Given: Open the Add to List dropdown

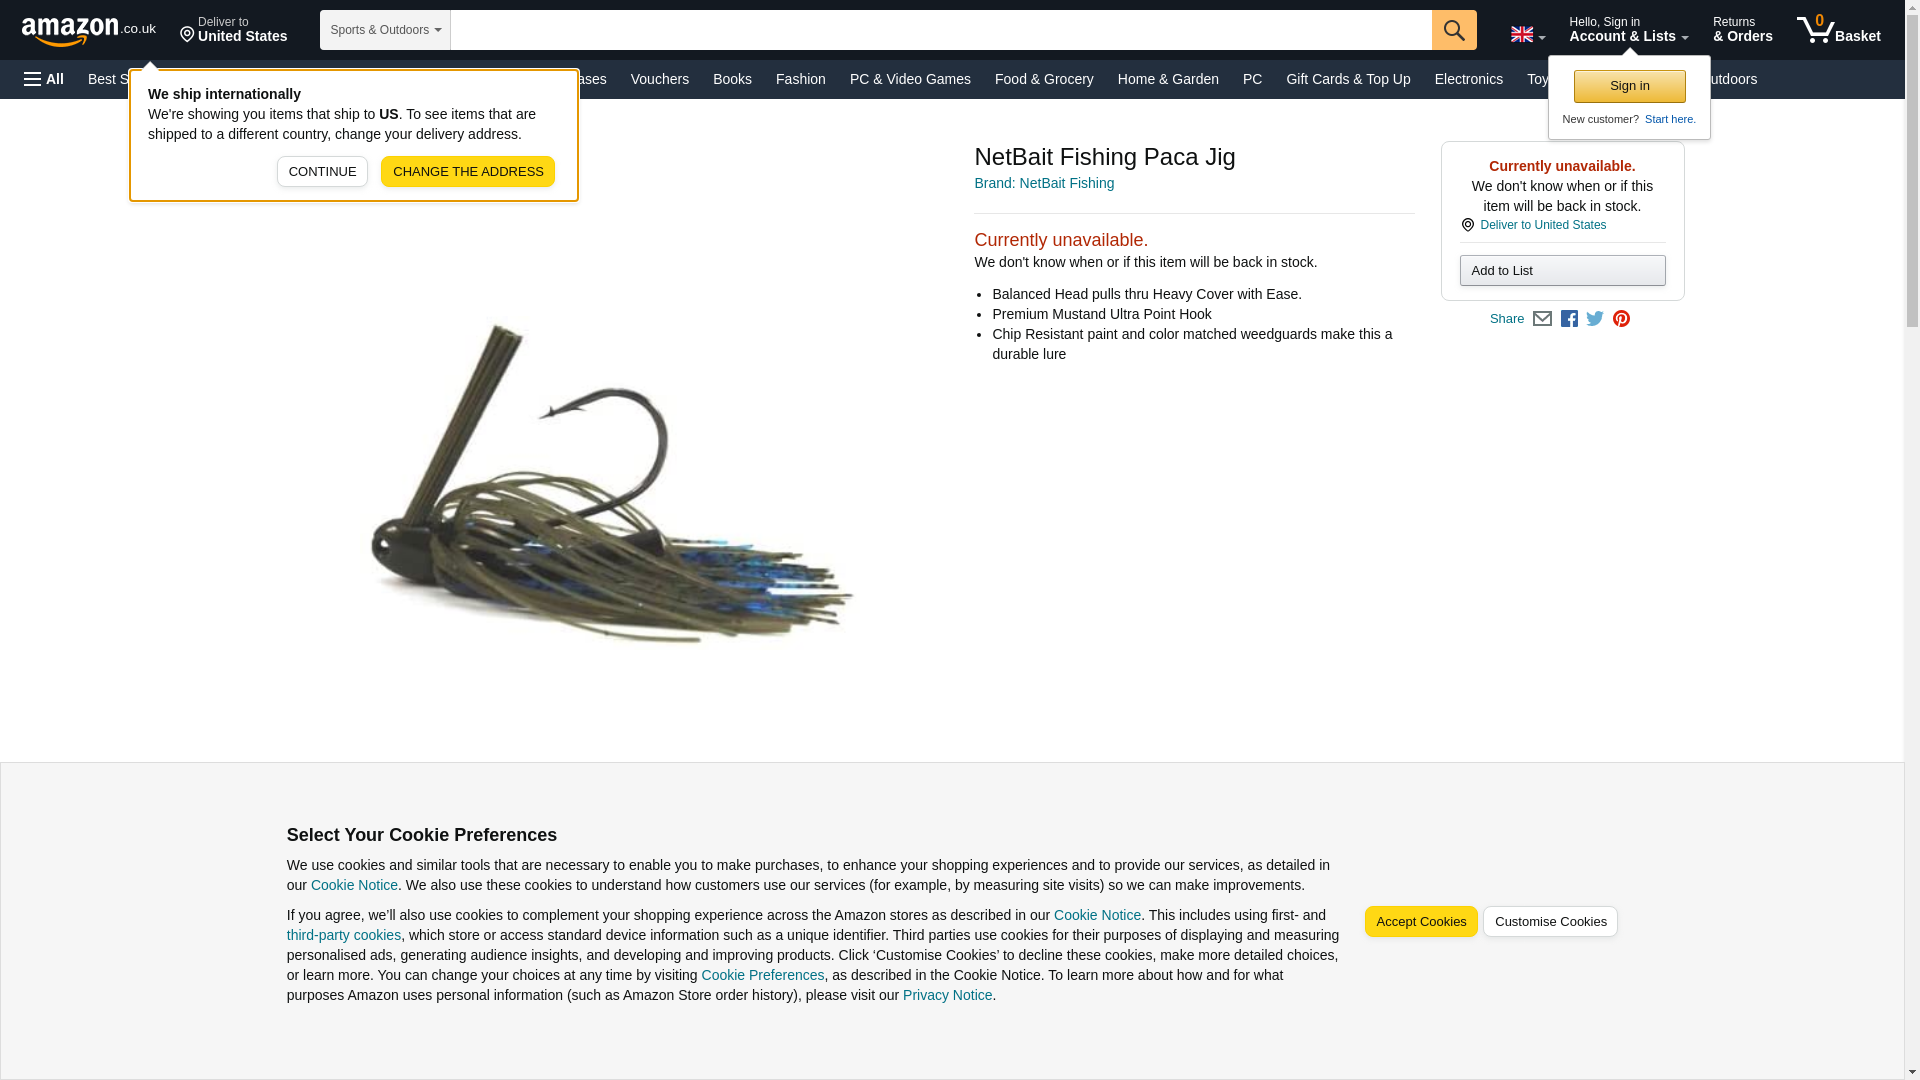Looking at the screenshot, I should coord(1562,271).
